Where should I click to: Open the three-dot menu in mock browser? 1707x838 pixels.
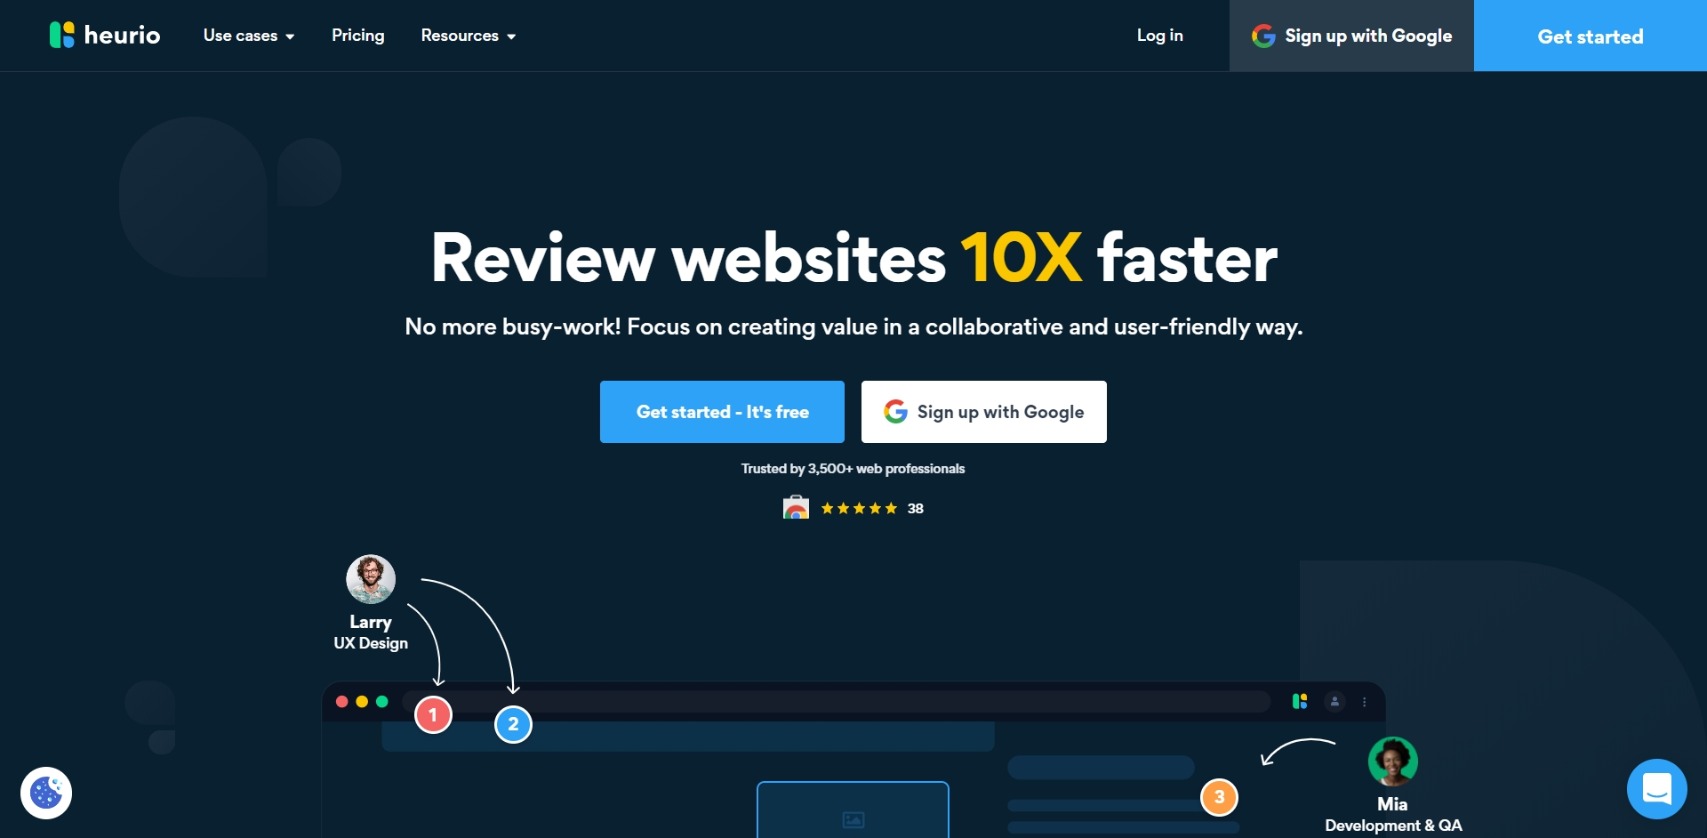(1364, 702)
